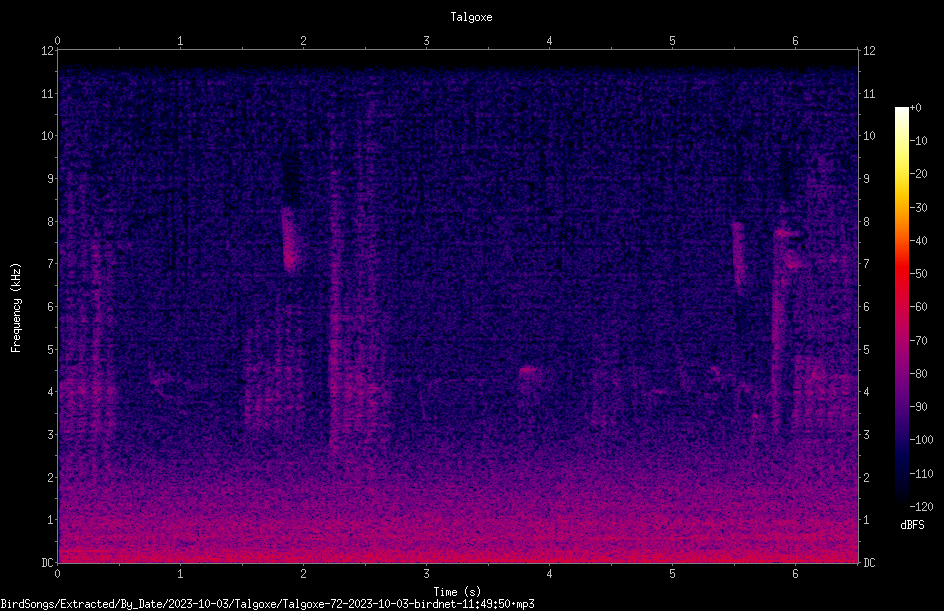Viewport: 944px width, 611px height.
Task: Click the file path caption ending in birdnet-11:49:50.mp3
Action: click(267, 604)
